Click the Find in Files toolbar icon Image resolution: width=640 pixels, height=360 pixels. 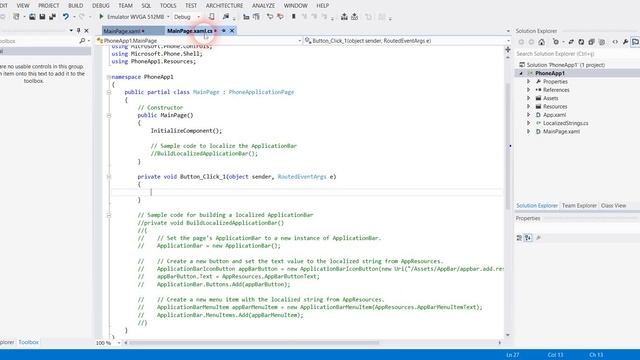226,17
